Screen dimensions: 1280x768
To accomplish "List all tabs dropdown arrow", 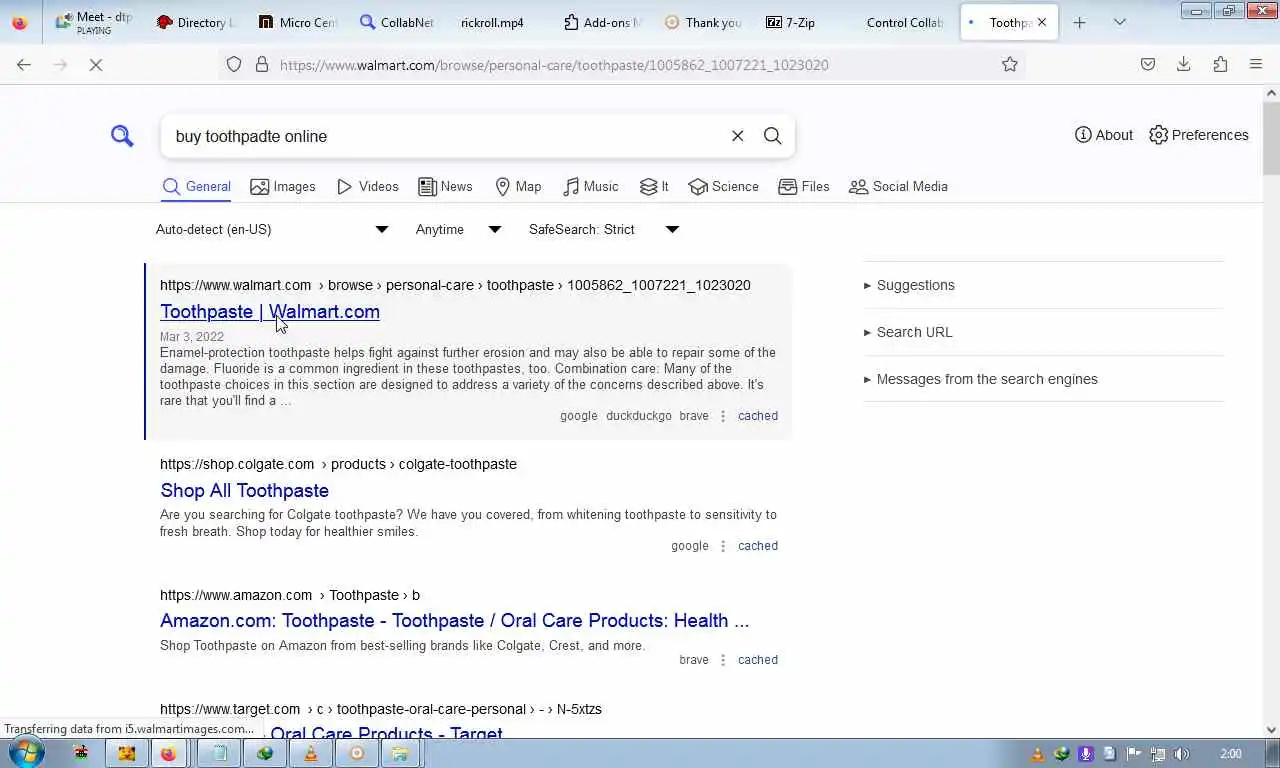I will click(x=1120, y=22).
